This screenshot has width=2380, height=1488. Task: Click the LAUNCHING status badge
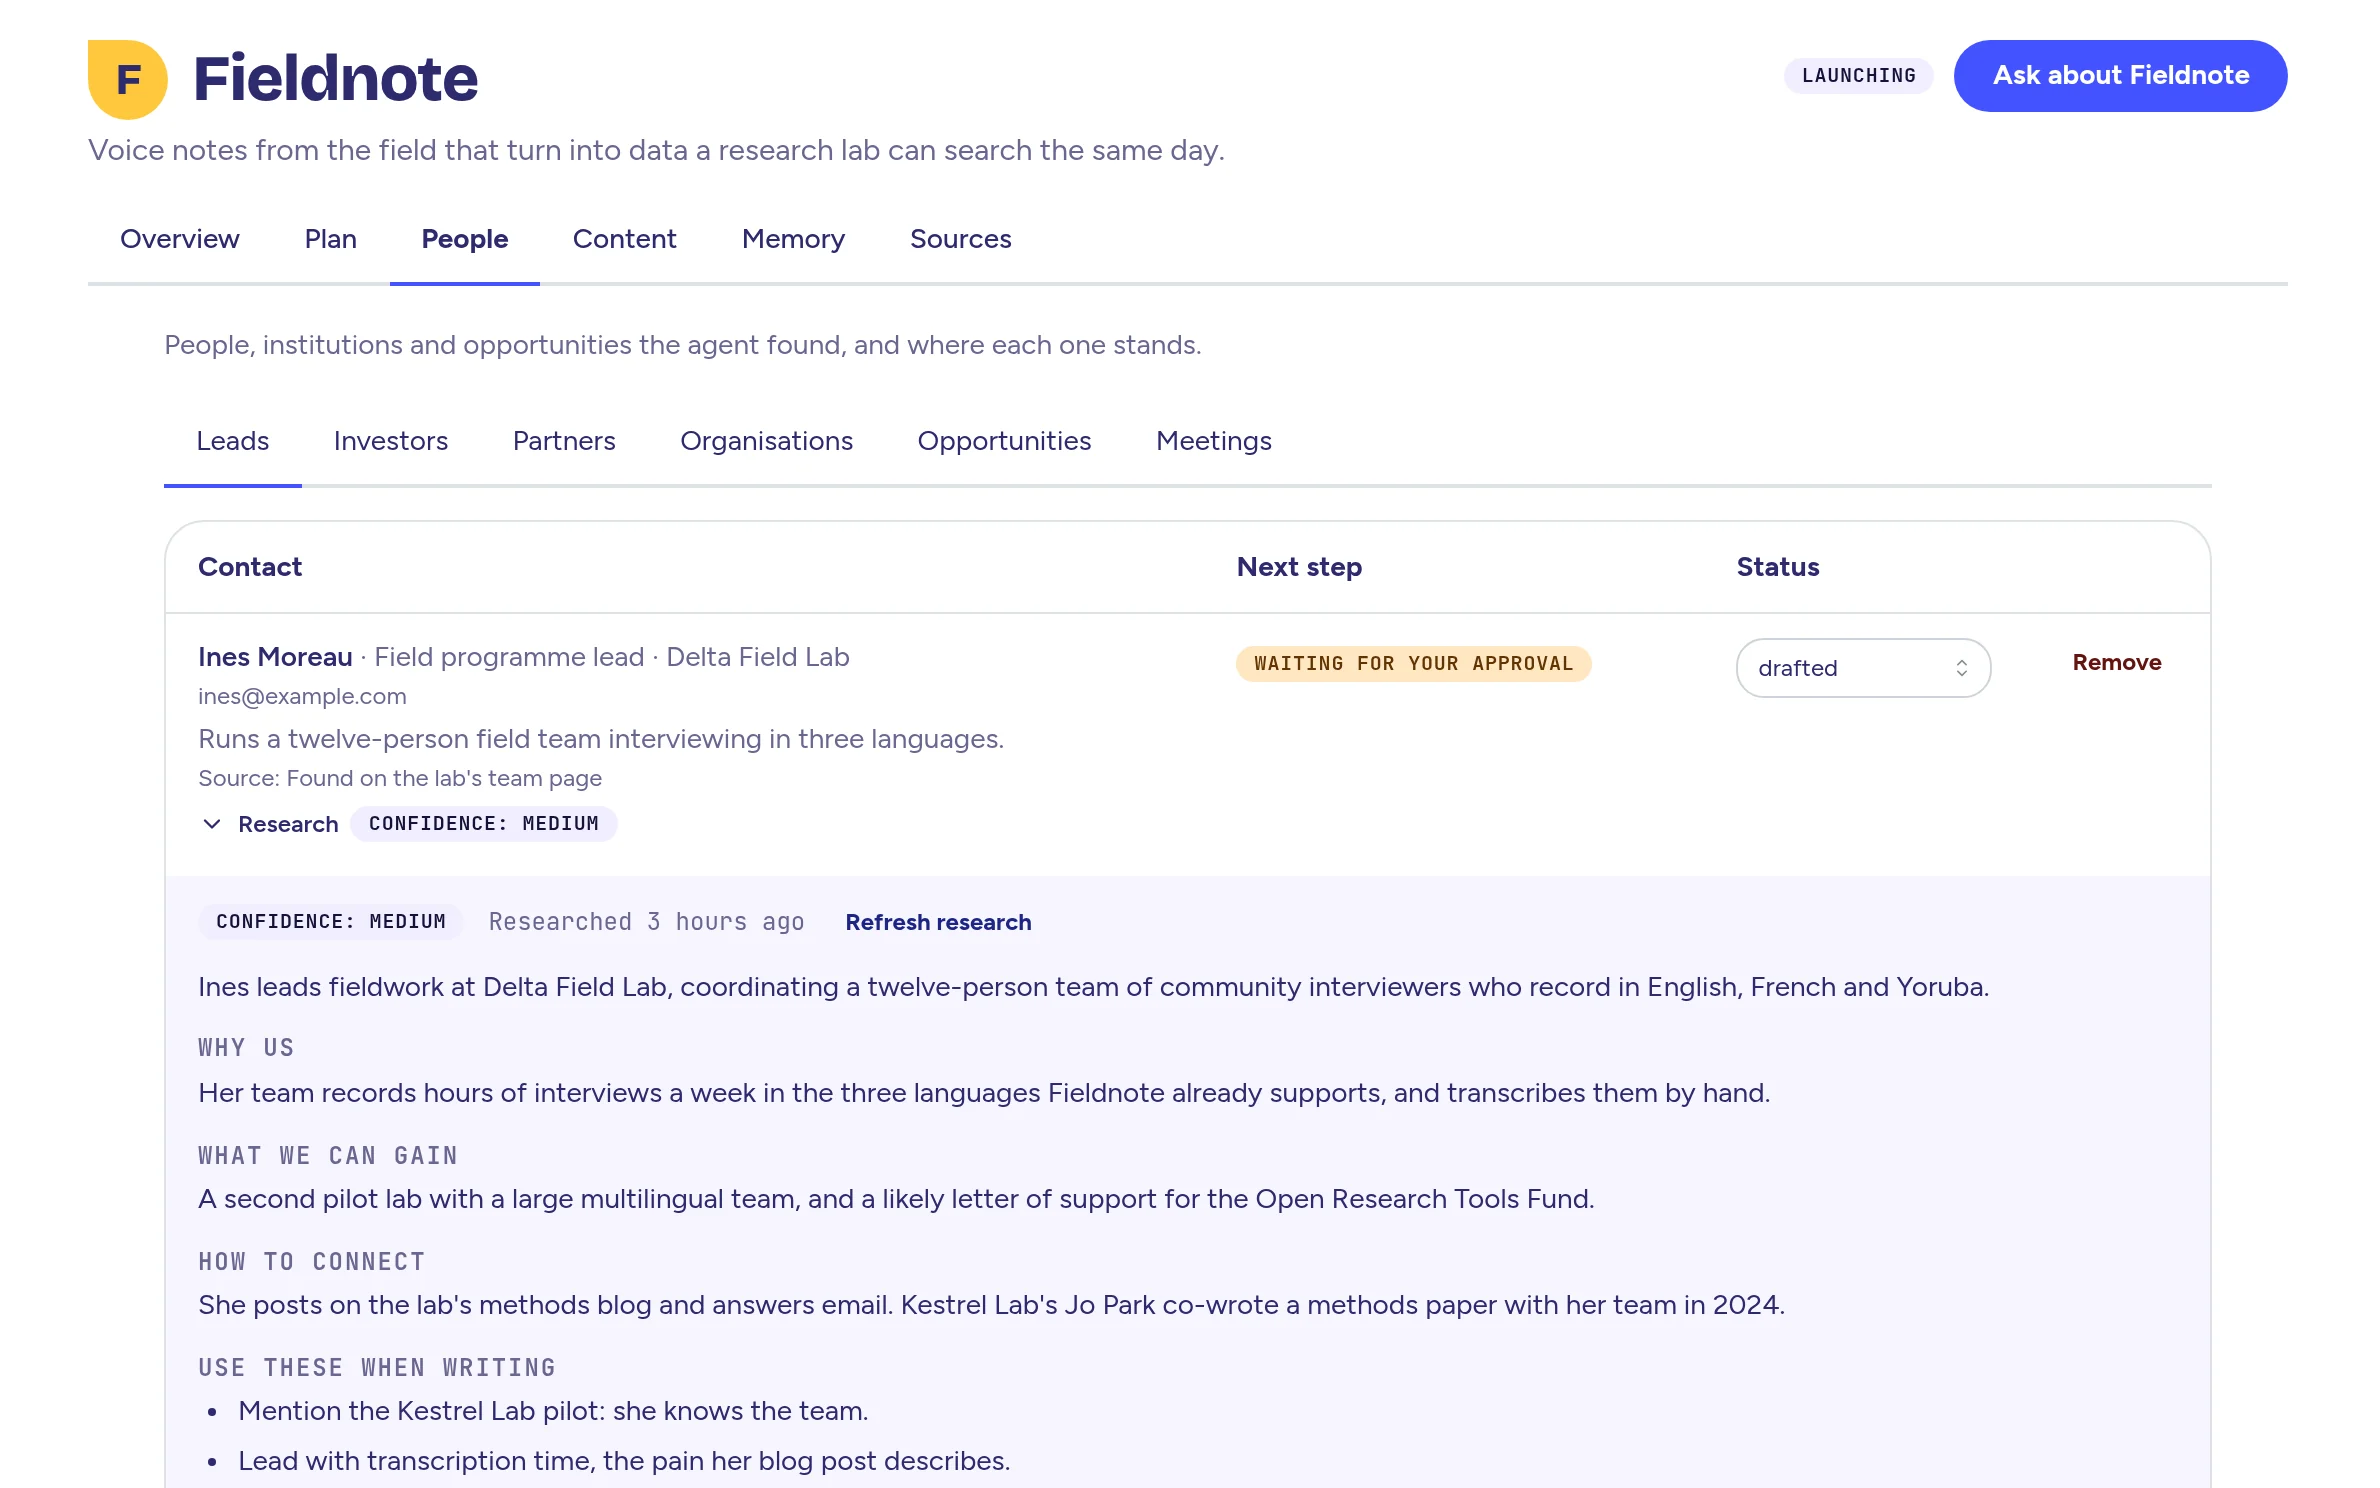(x=1859, y=76)
